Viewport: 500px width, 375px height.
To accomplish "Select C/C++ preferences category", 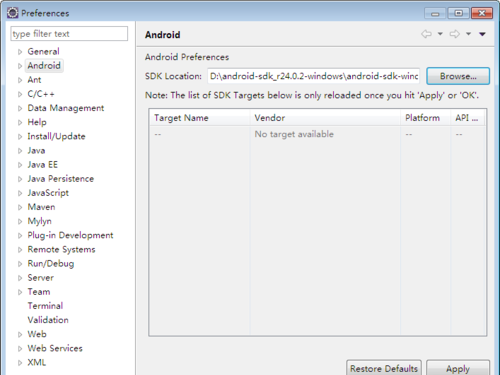I will coord(41,94).
